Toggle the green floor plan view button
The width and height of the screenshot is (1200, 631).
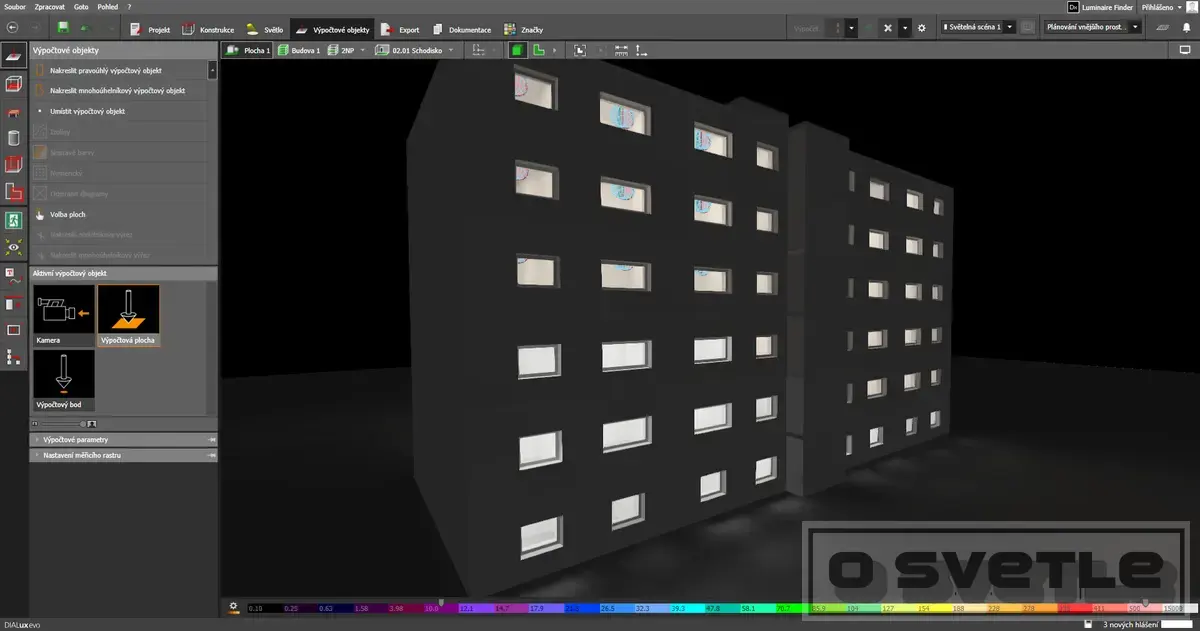coord(538,49)
